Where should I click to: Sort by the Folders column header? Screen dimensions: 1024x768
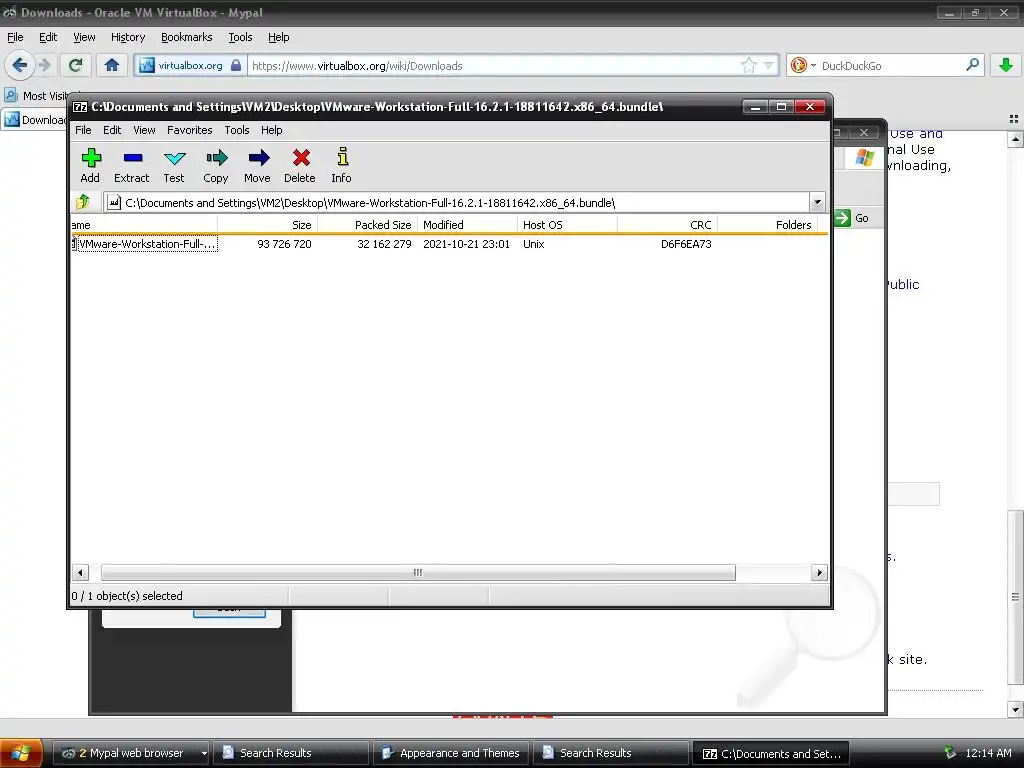click(x=767, y=225)
